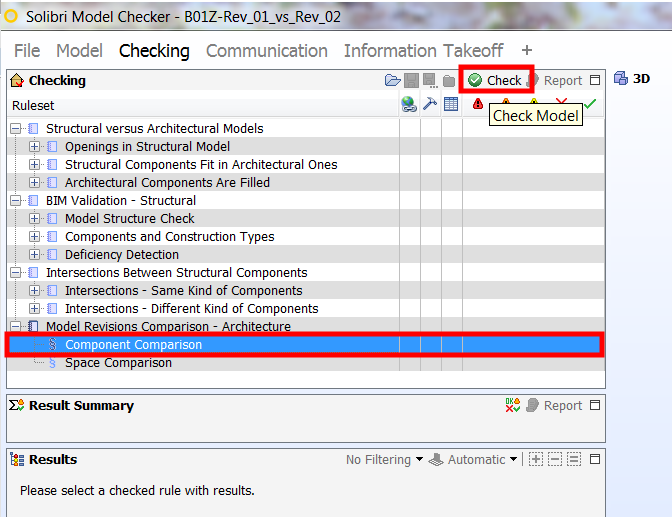
Task: Switch to the Model tab
Action: (80, 51)
